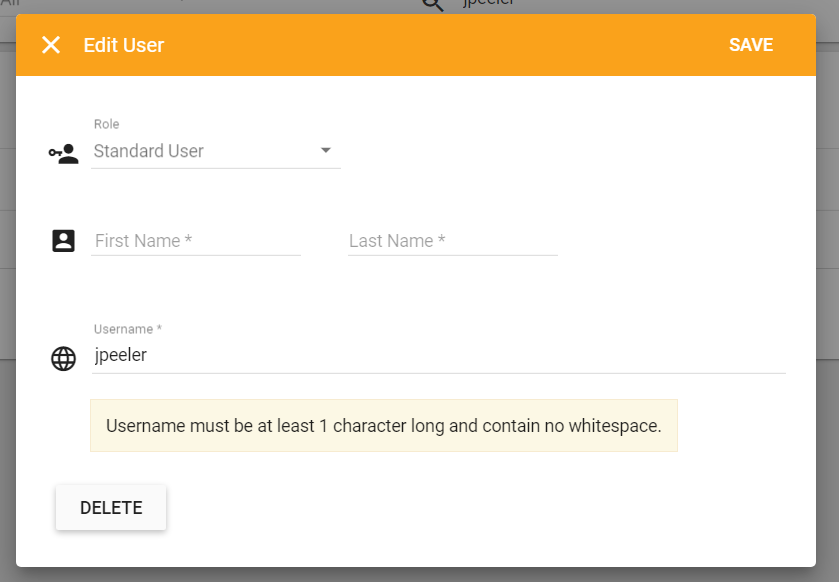
Task: Click the role key-person icon
Action: tap(63, 153)
